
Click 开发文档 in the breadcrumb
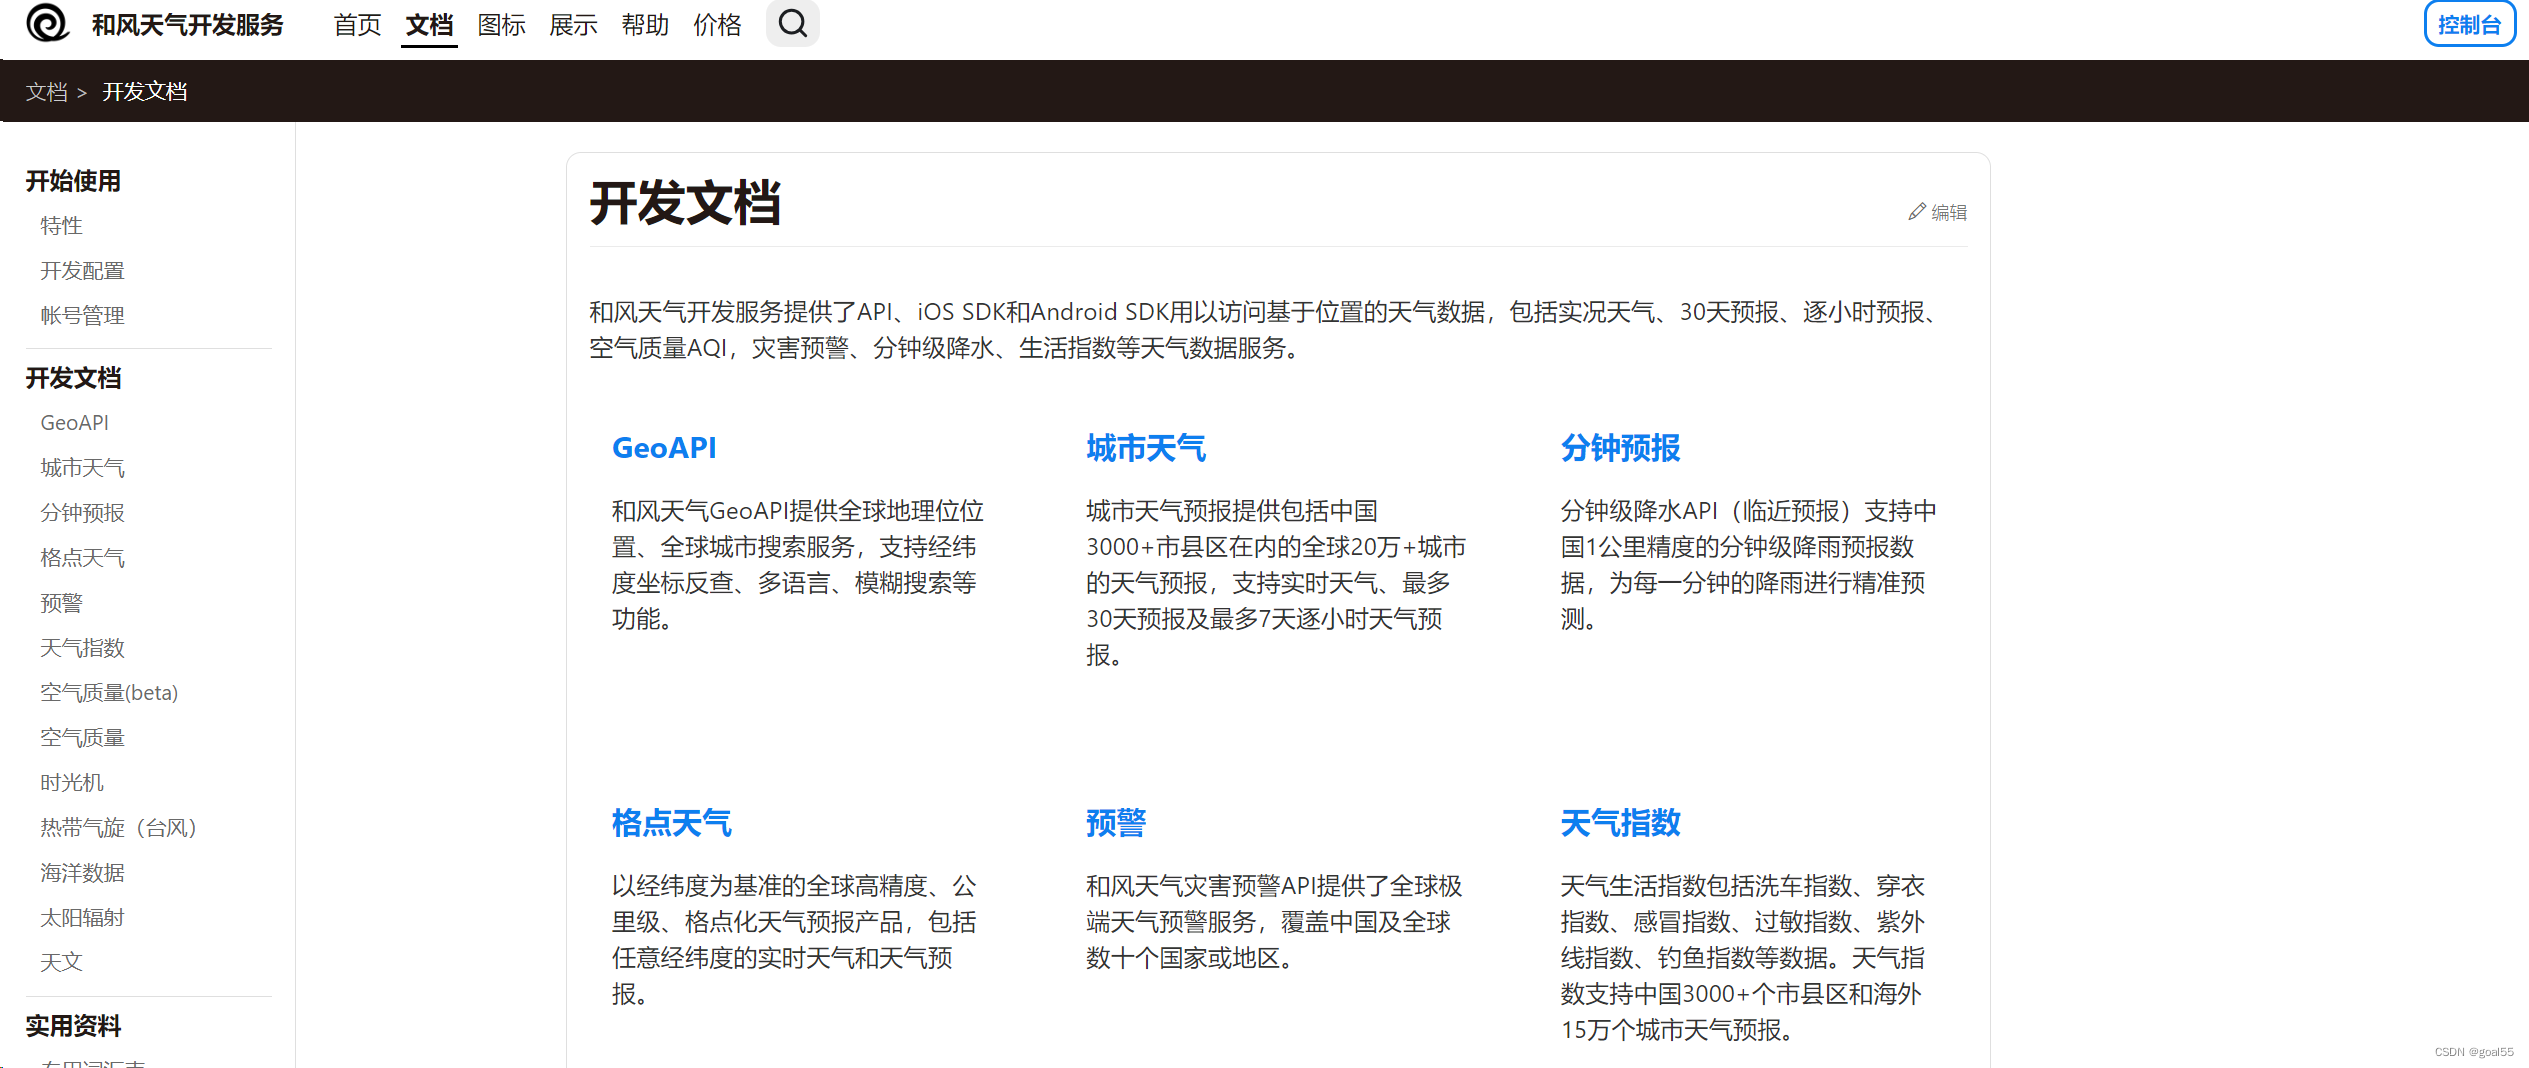(145, 92)
